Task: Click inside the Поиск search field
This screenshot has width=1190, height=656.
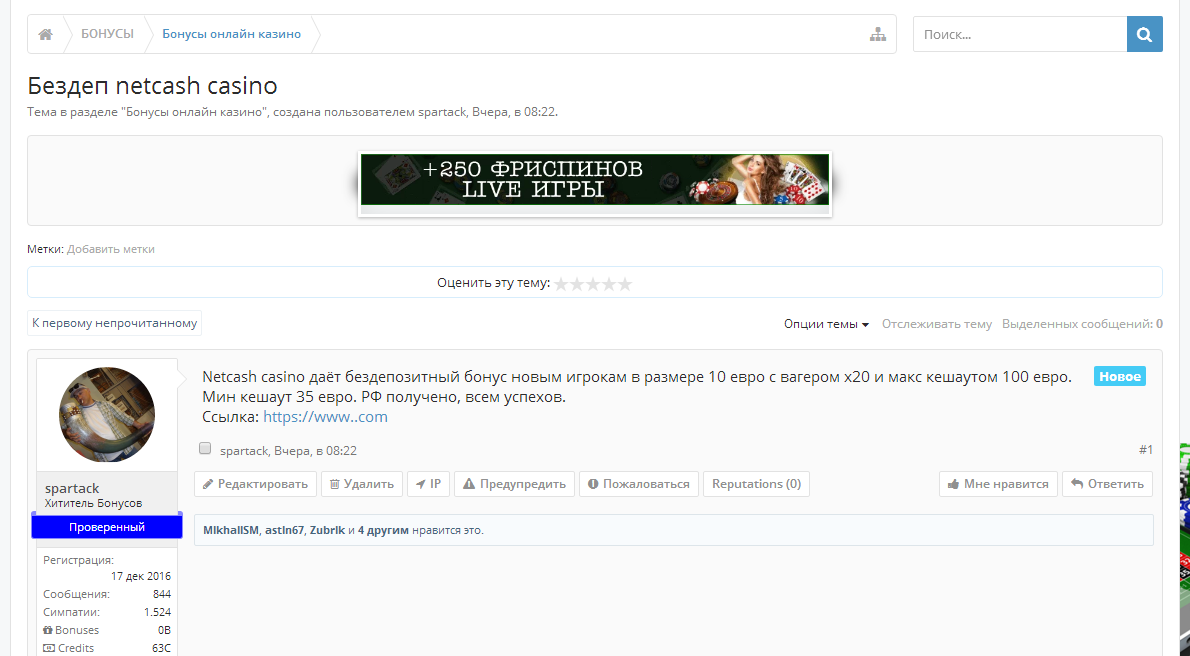Action: tap(1019, 34)
